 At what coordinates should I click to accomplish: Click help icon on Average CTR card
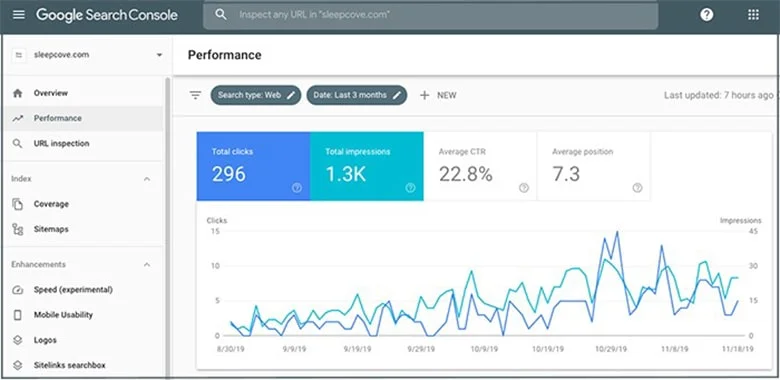524,188
